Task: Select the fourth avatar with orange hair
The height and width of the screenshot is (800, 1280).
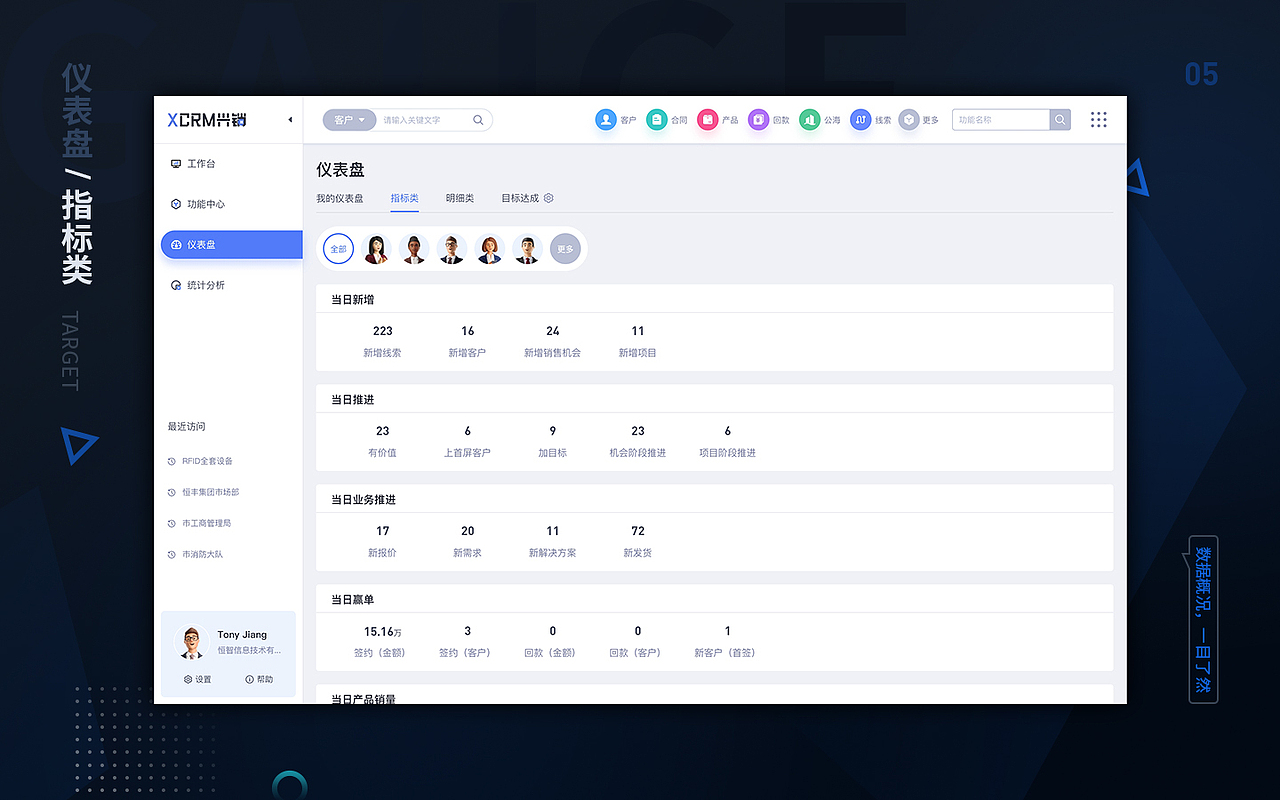Action: click(x=490, y=249)
